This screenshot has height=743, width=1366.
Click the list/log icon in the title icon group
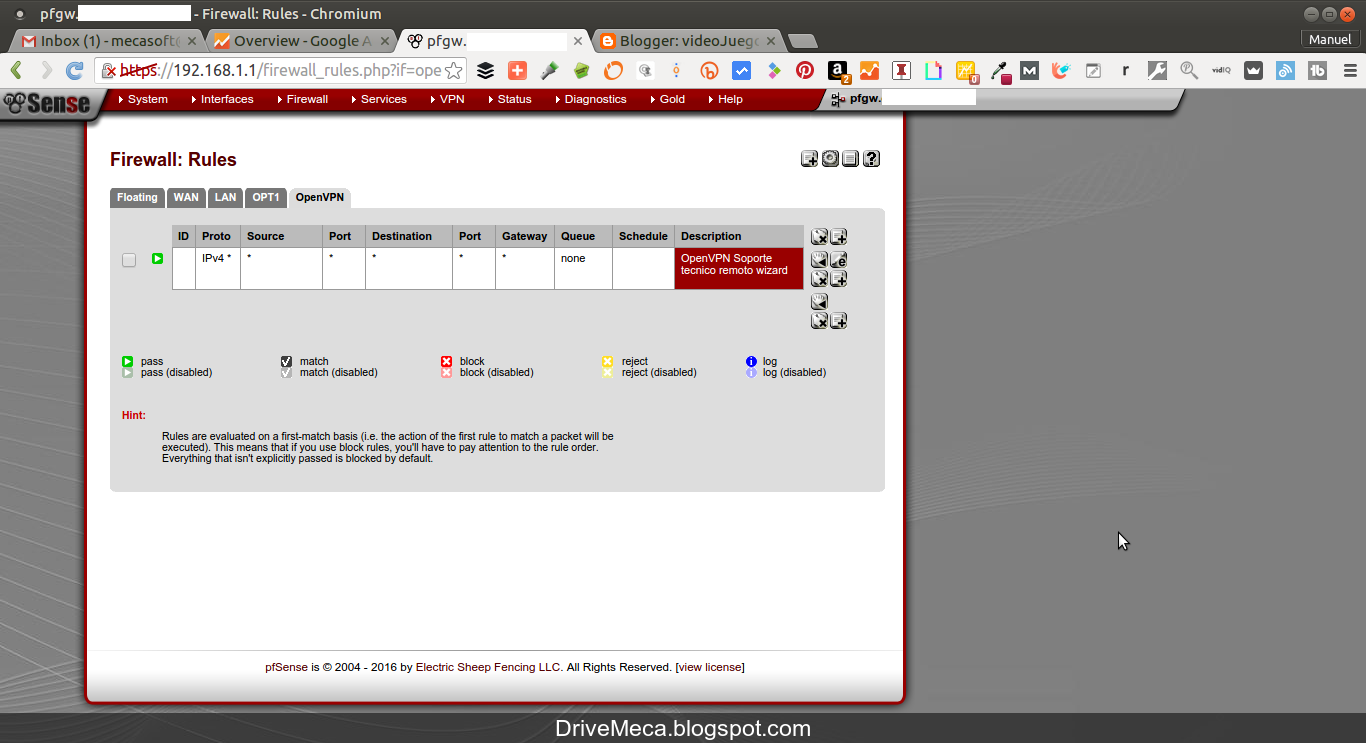850,159
